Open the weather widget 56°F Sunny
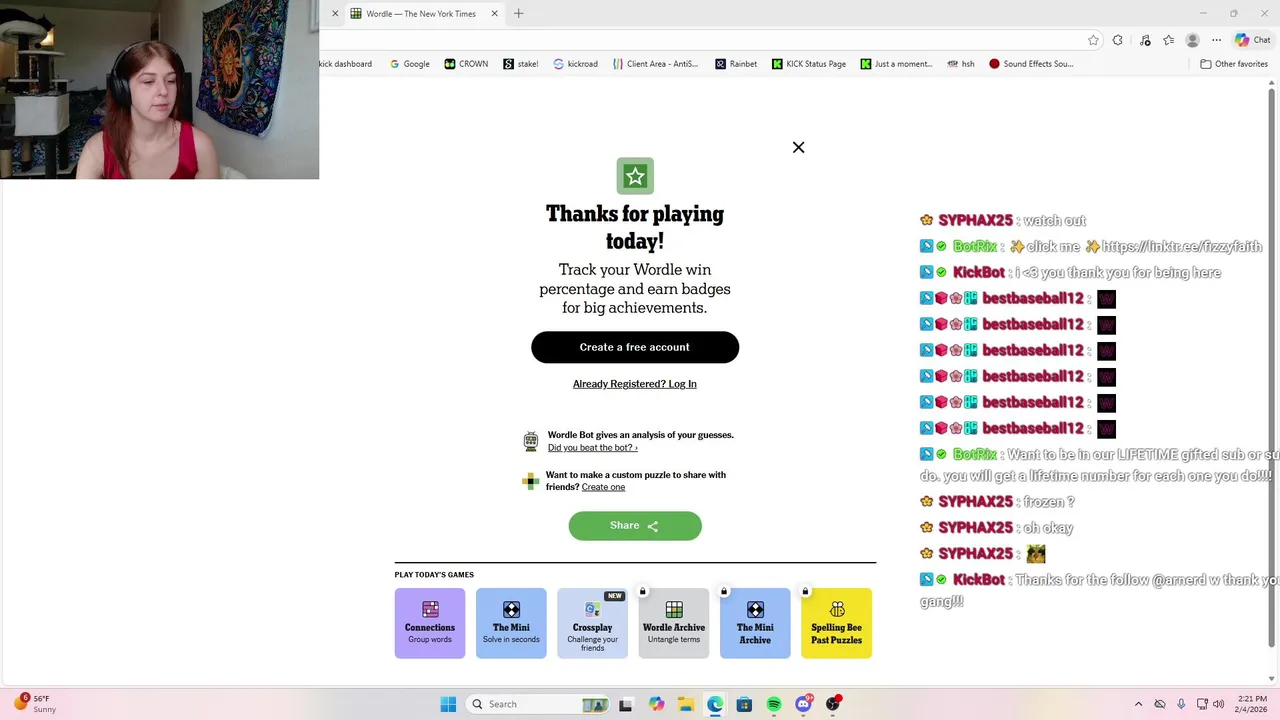 pyautogui.click(x=34, y=704)
